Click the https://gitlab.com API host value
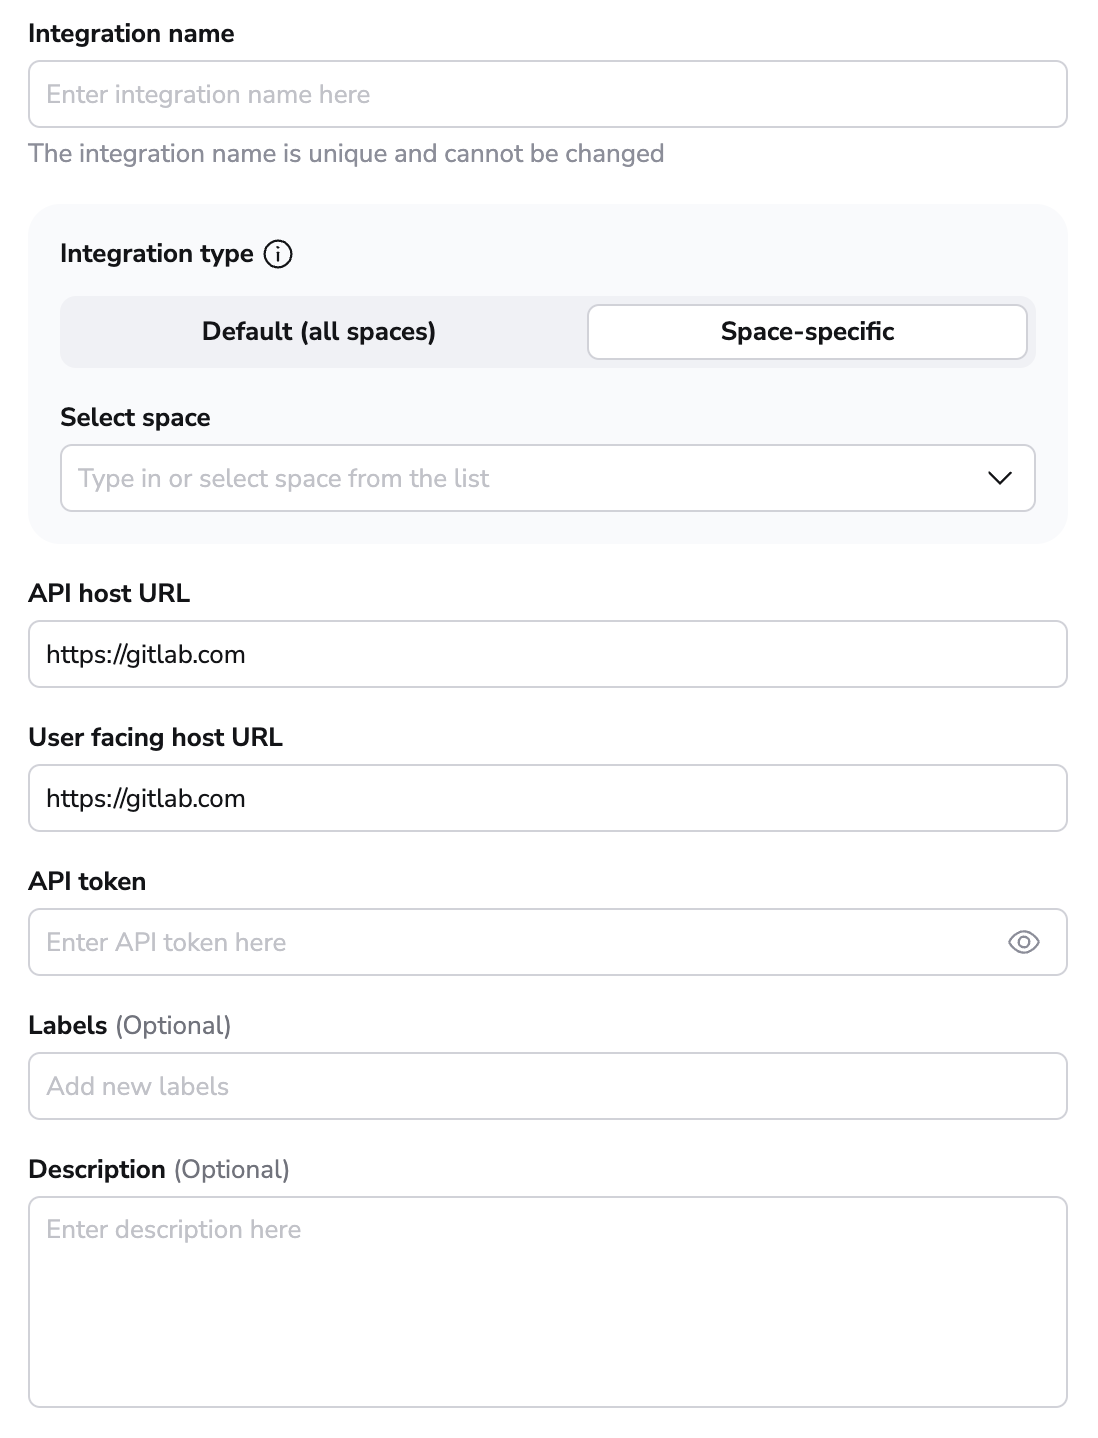The width and height of the screenshot is (1098, 1438). click(145, 654)
